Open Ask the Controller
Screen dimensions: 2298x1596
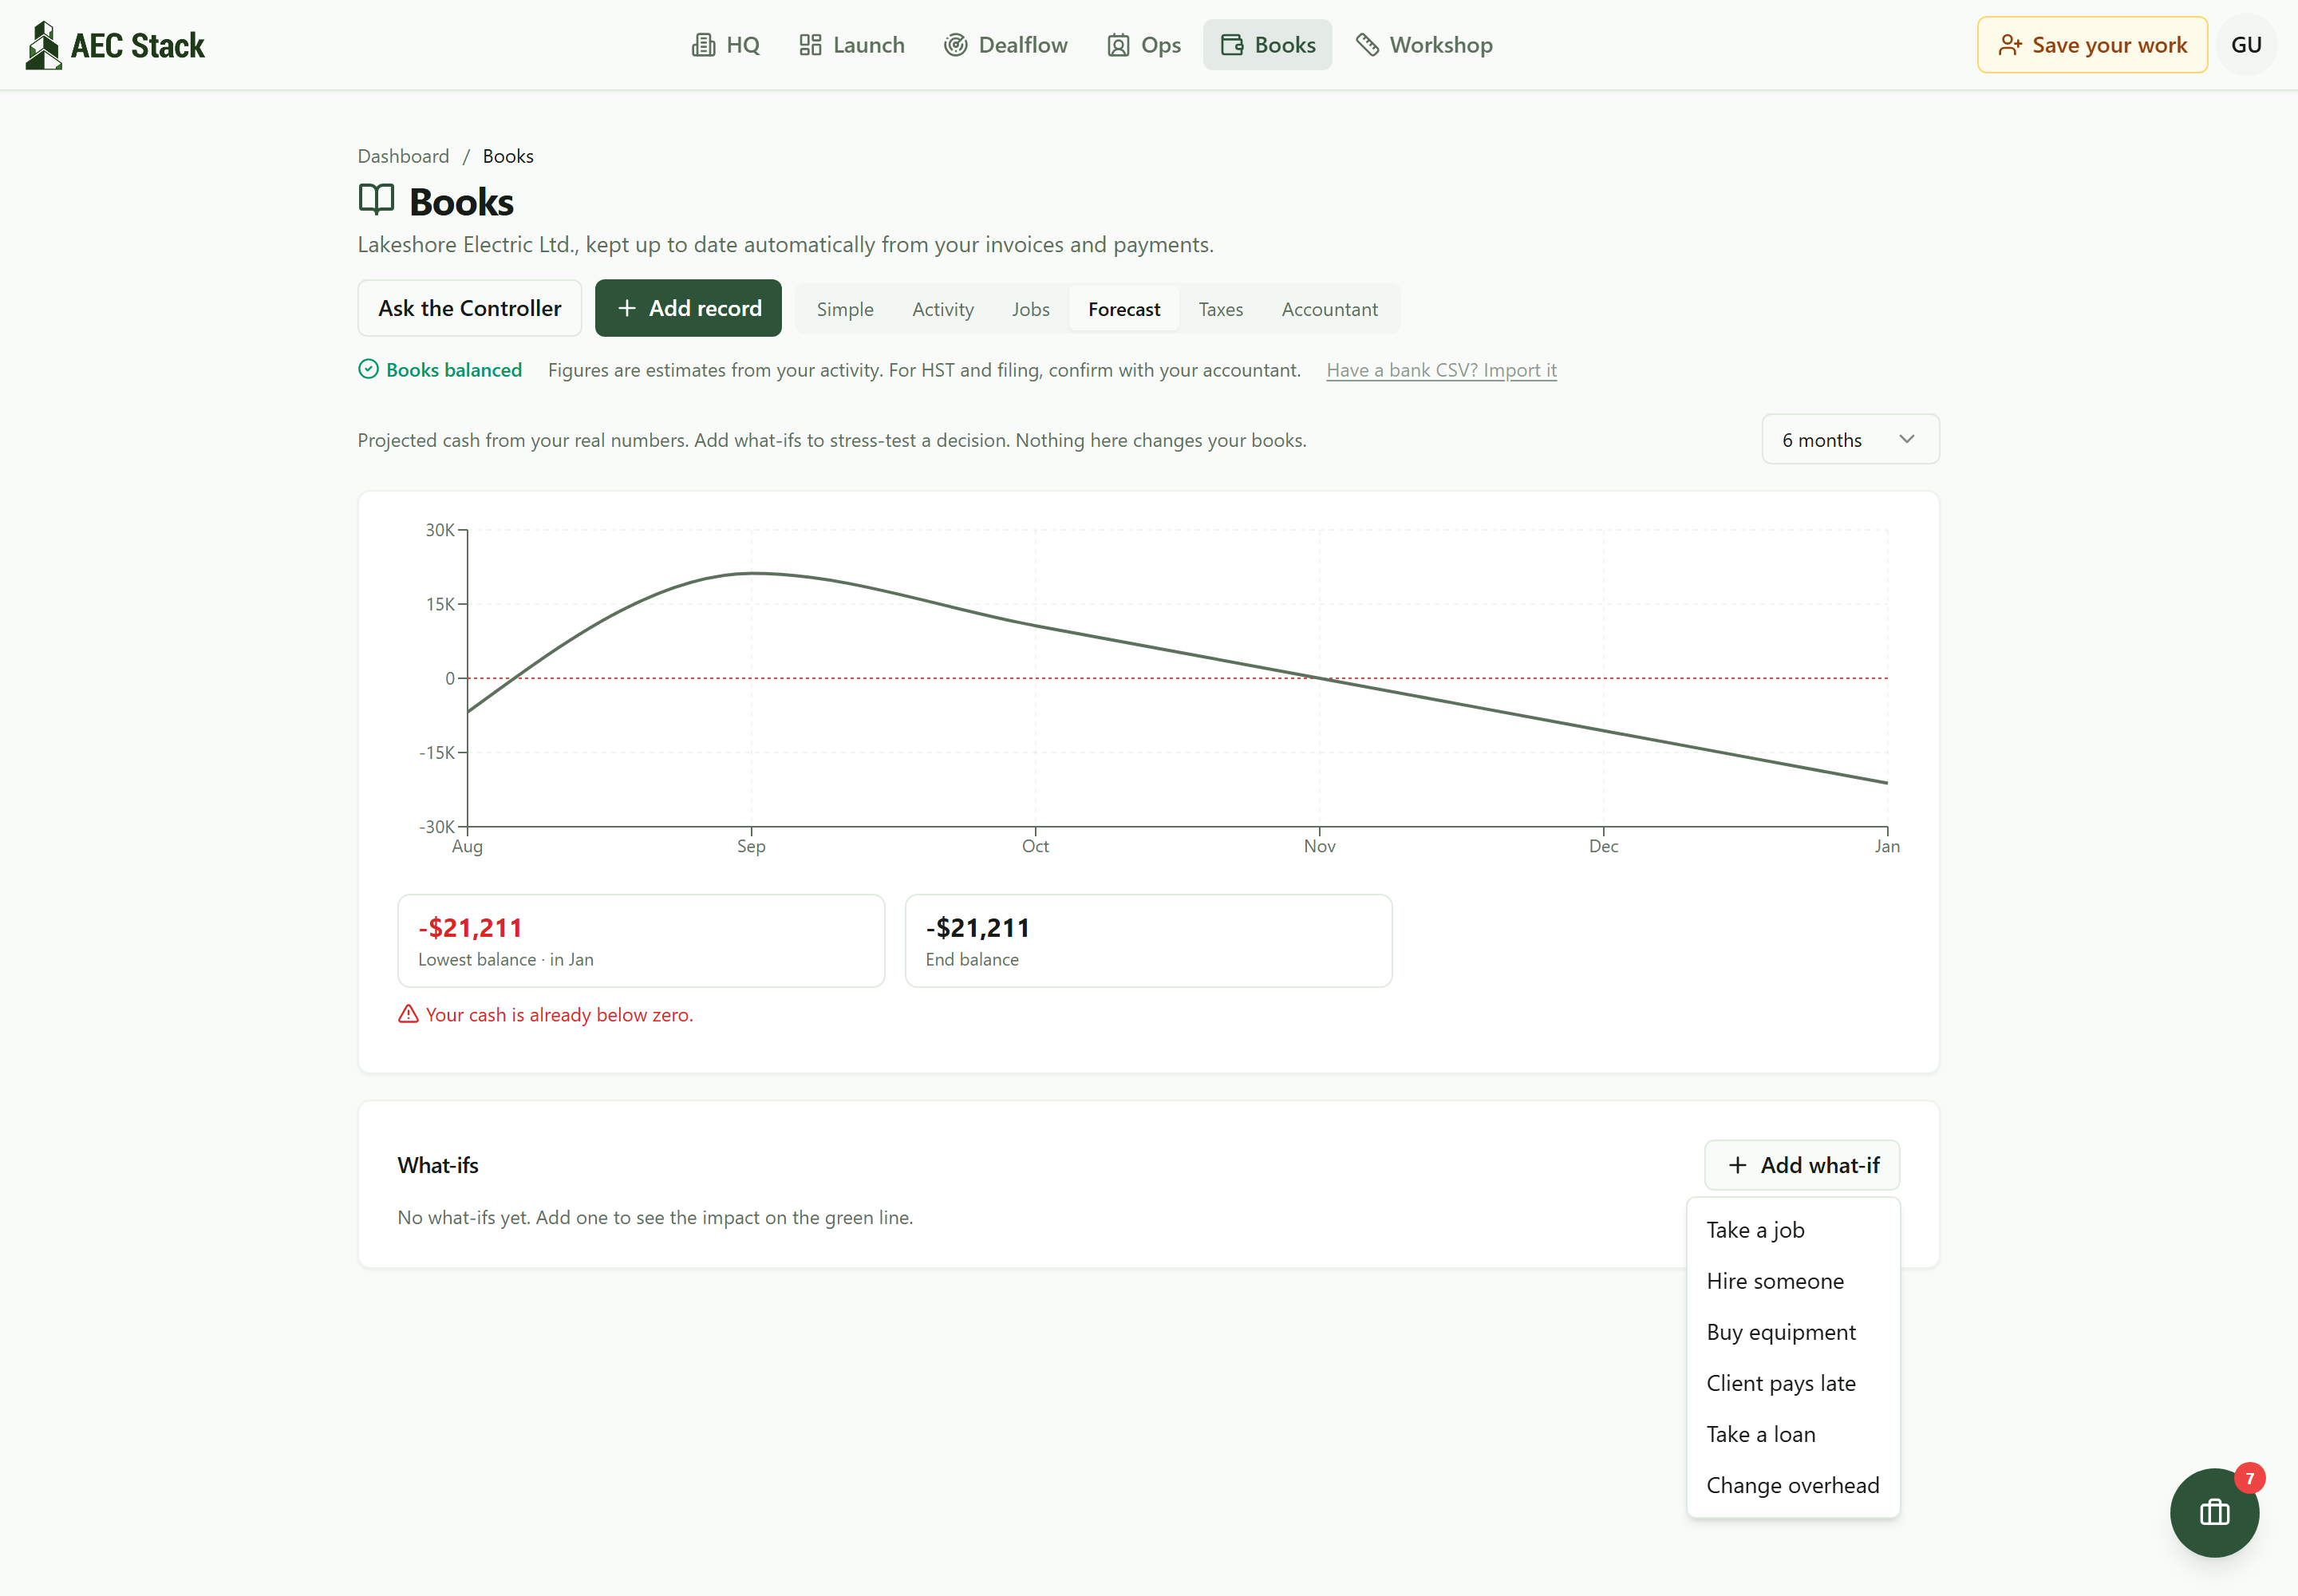pos(470,308)
